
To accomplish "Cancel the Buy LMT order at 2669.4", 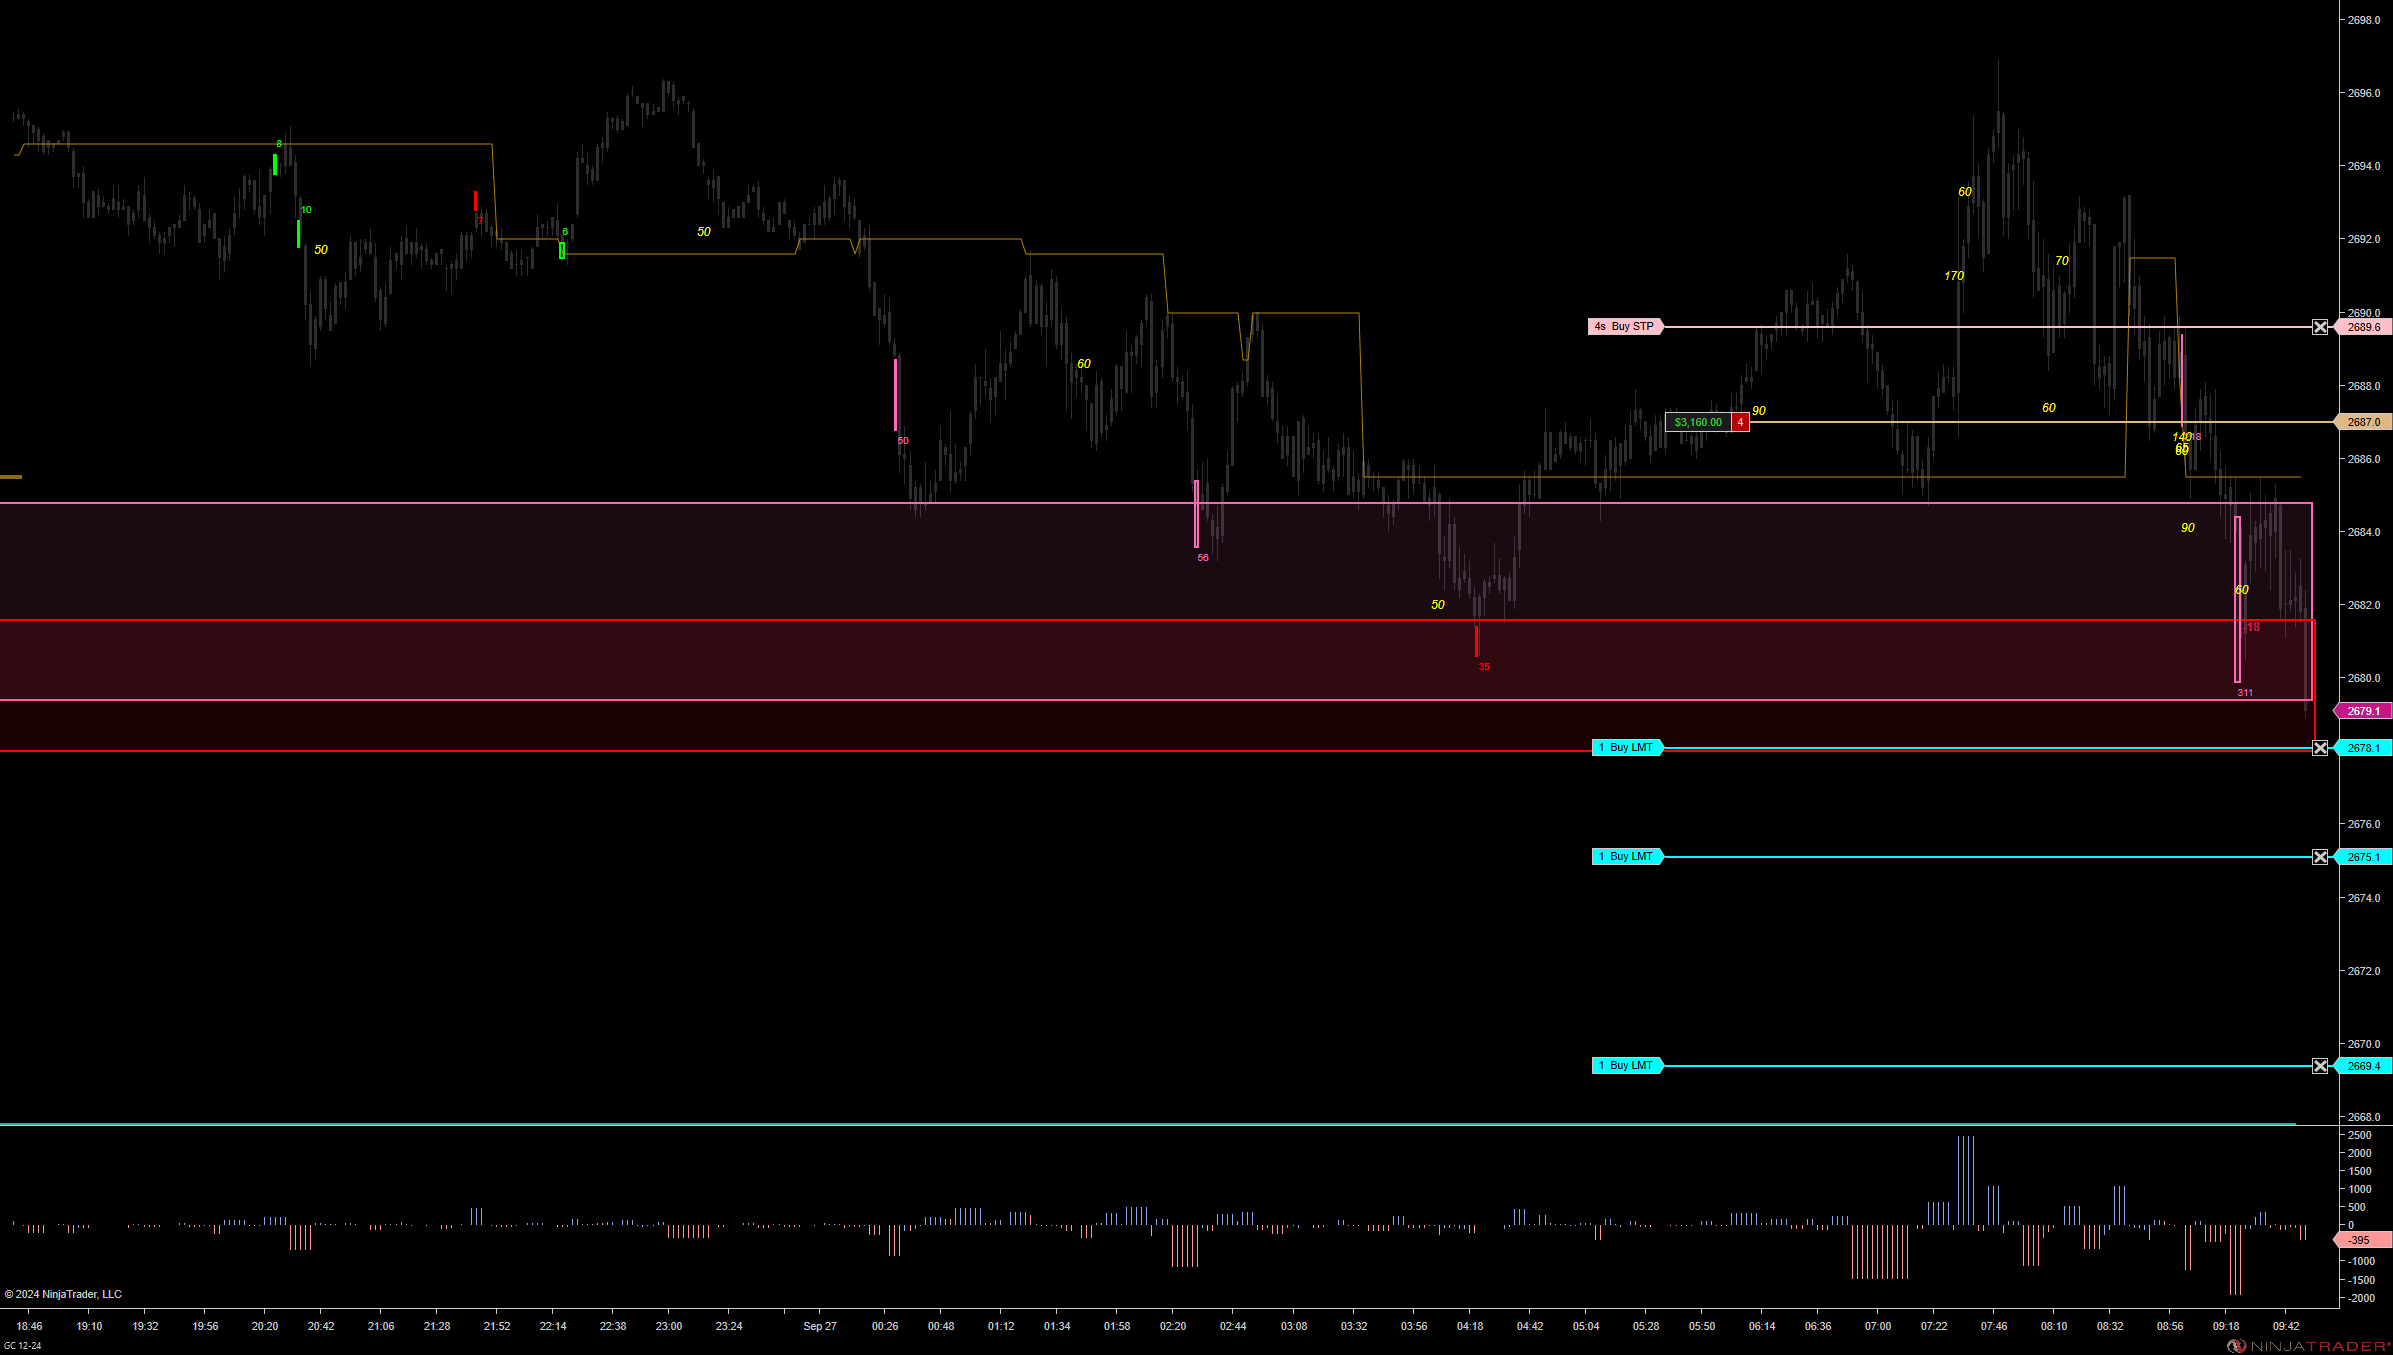I will point(2320,1066).
